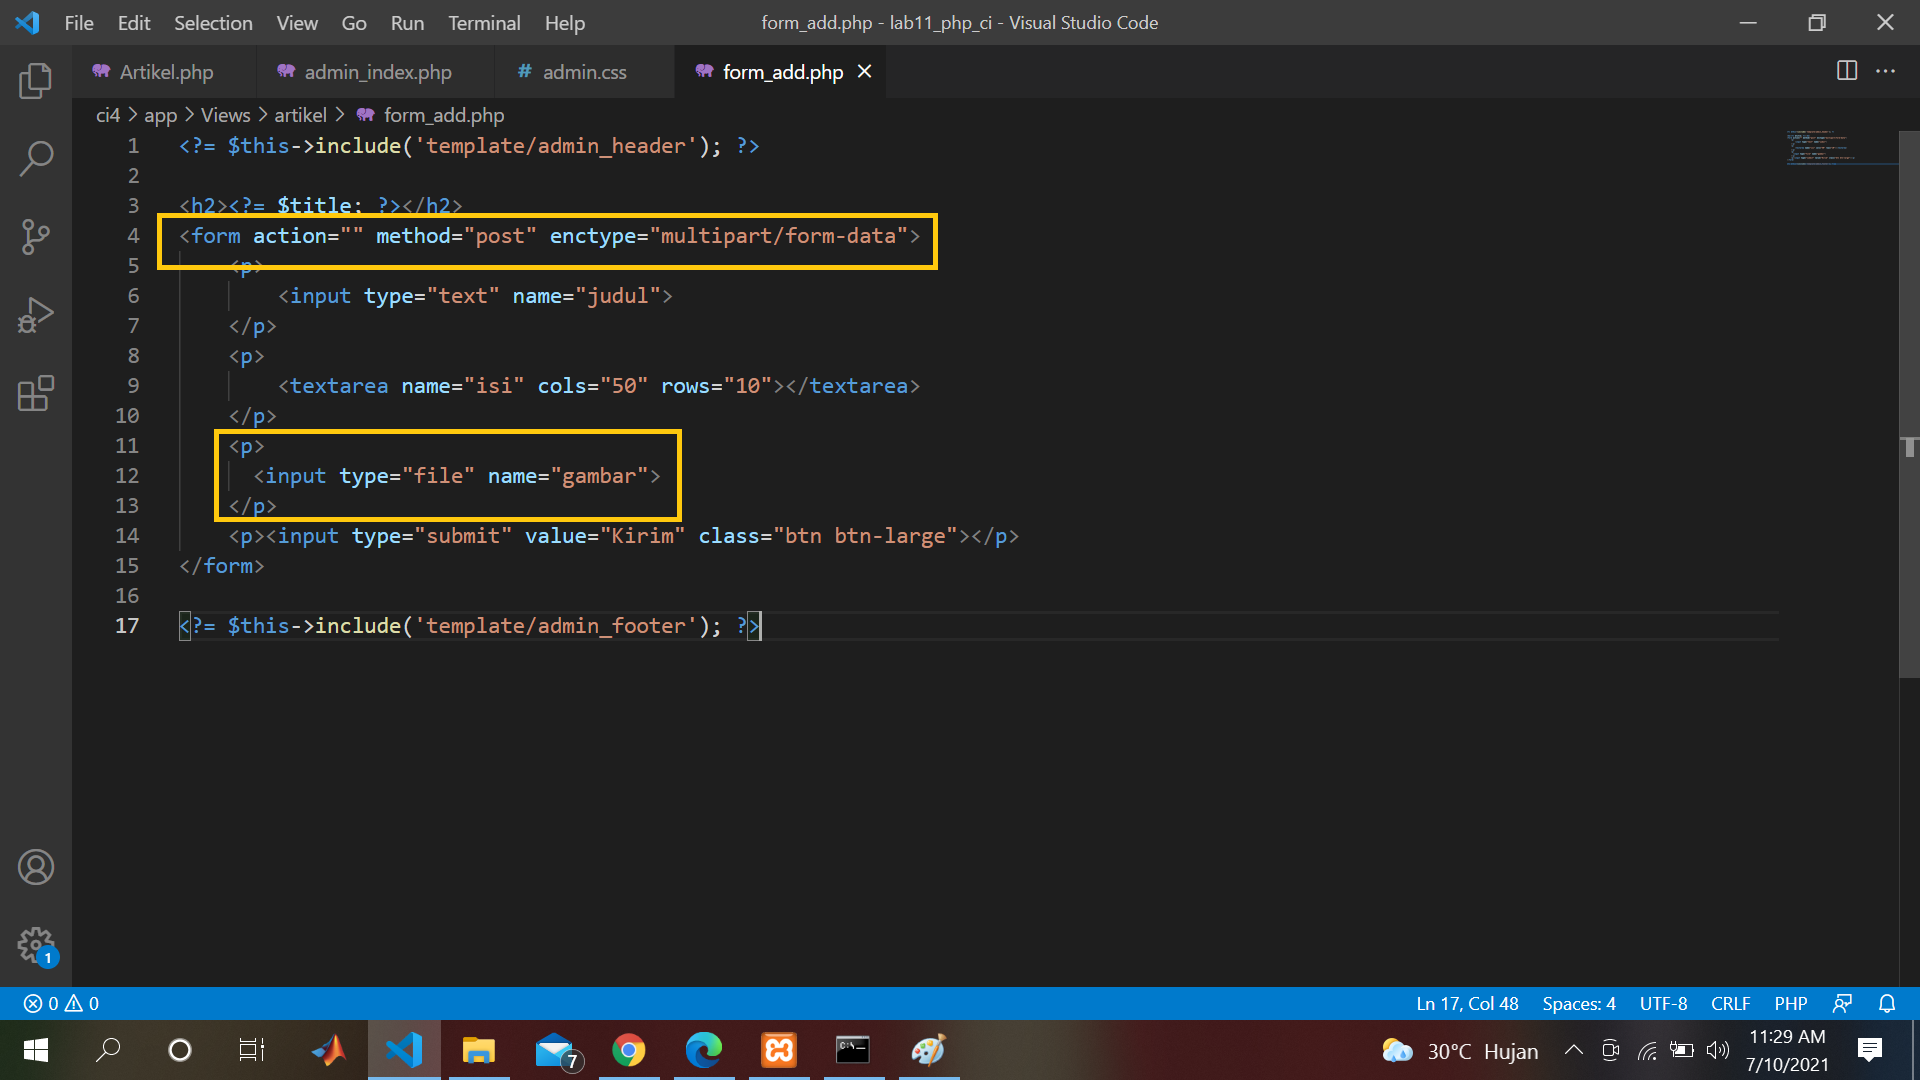This screenshot has width=1920, height=1080.
Task: Click the remote indicator in status bar
Action: pyautogui.click(x=1845, y=1003)
